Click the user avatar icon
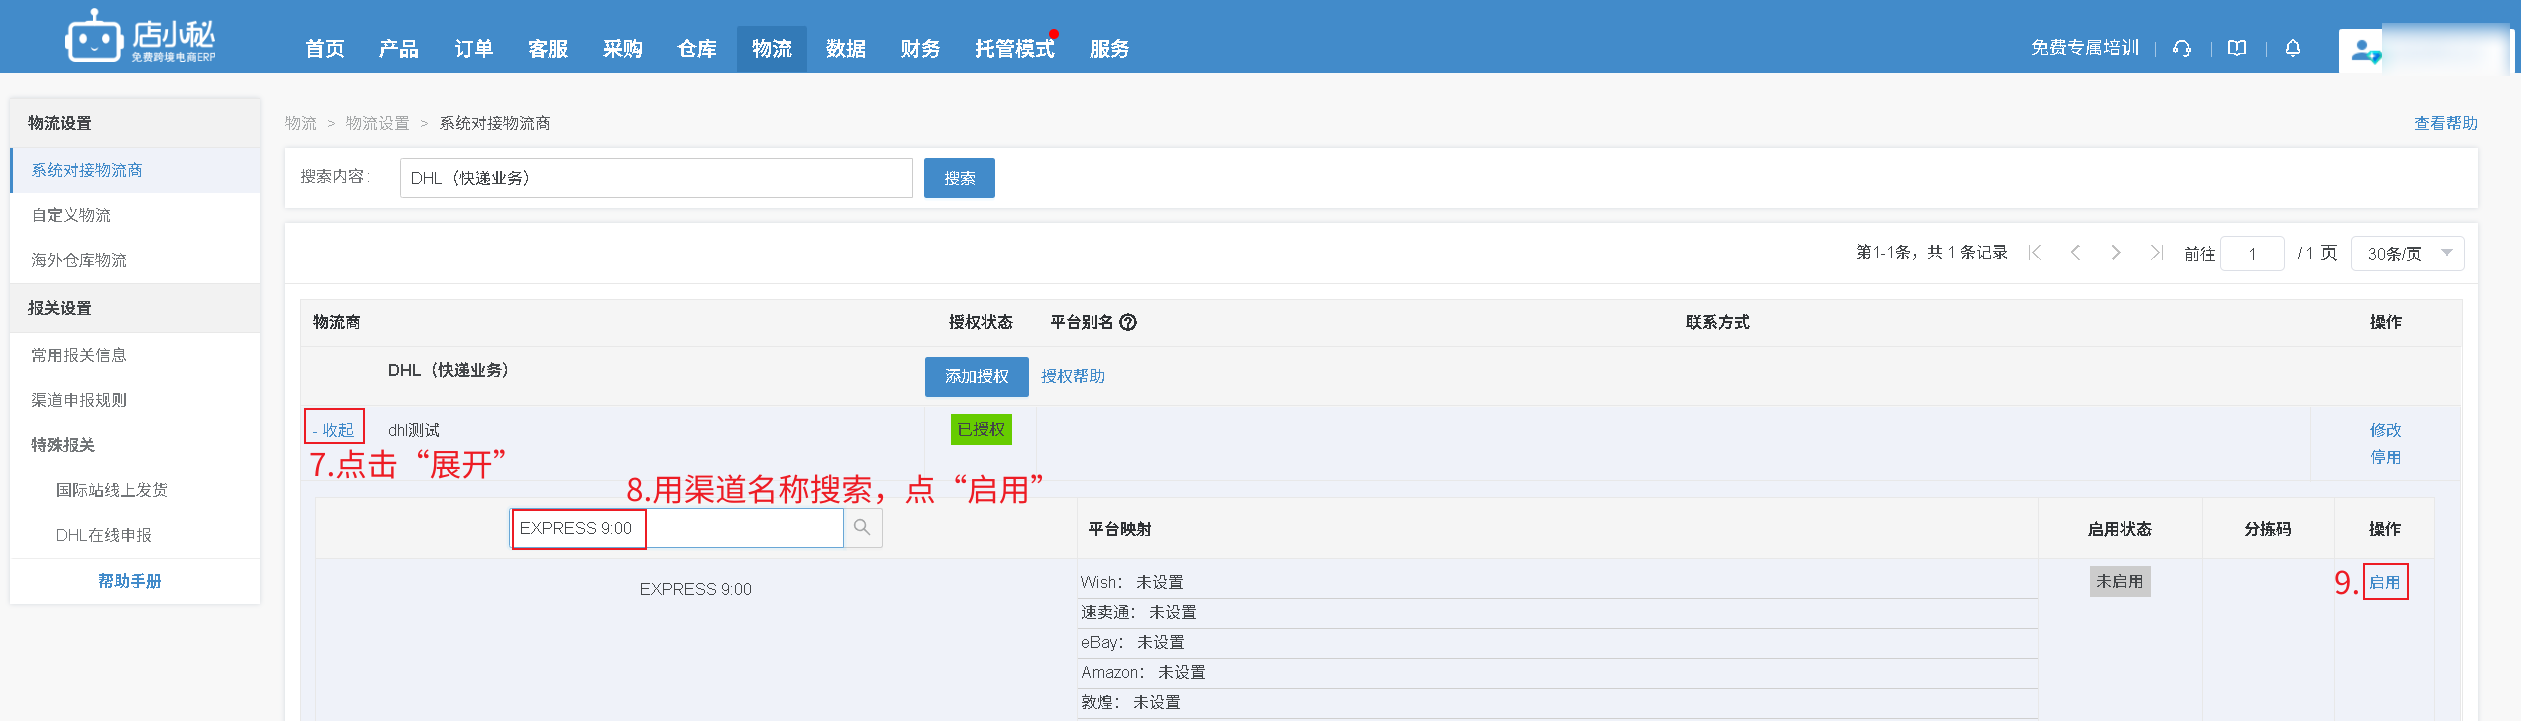Viewport: 2521px width, 721px height. click(2362, 50)
